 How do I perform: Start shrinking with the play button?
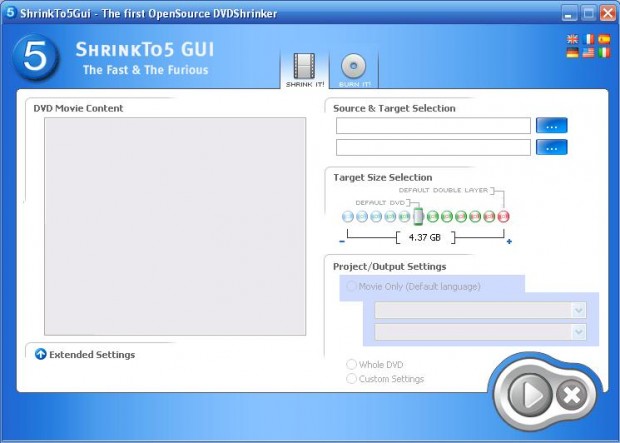(530, 394)
